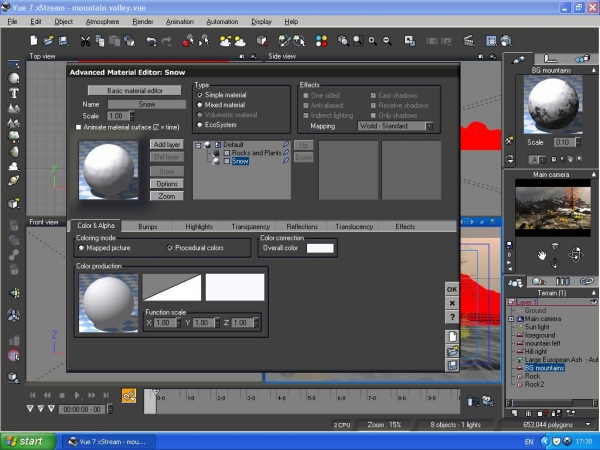The height and width of the screenshot is (450, 600).
Task: Click the Save toolbar icon
Action: (x=63, y=41)
